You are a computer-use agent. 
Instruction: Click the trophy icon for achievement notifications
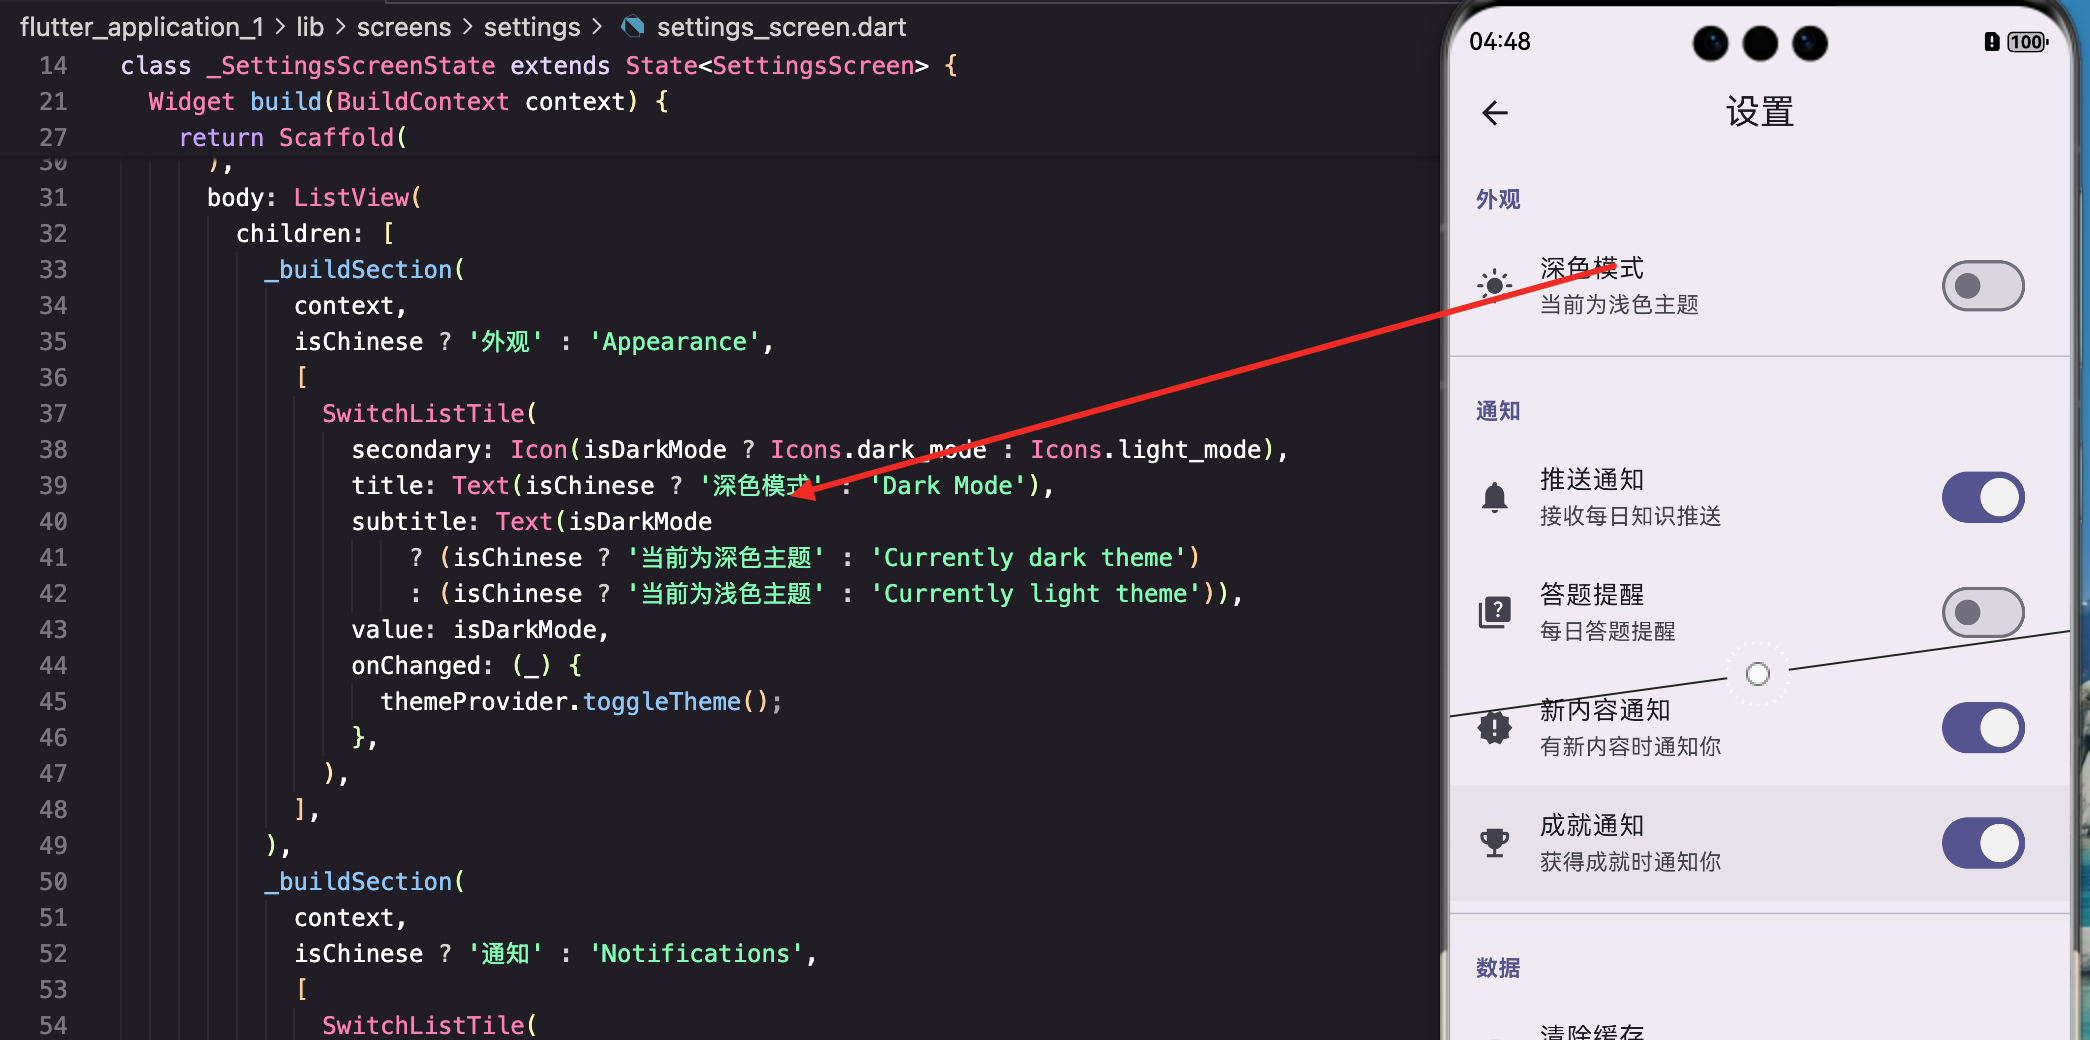[x=1494, y=842]
